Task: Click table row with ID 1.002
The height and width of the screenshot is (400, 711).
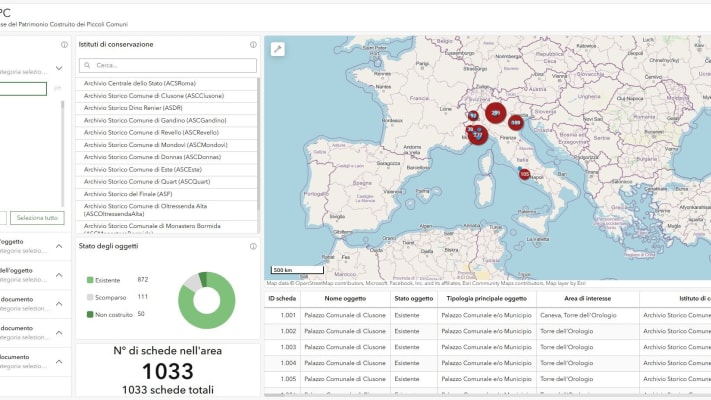Action: coord(487,331)
